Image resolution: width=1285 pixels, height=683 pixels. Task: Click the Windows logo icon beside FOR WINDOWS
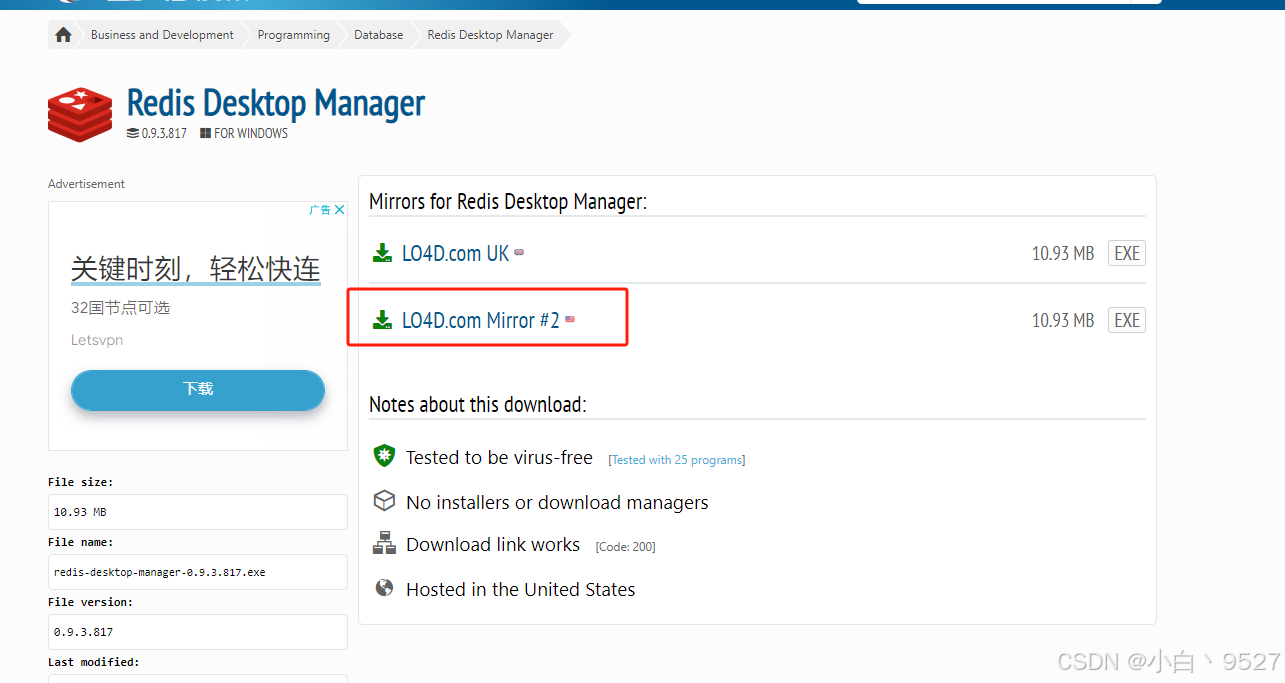[x=205, y=133]
